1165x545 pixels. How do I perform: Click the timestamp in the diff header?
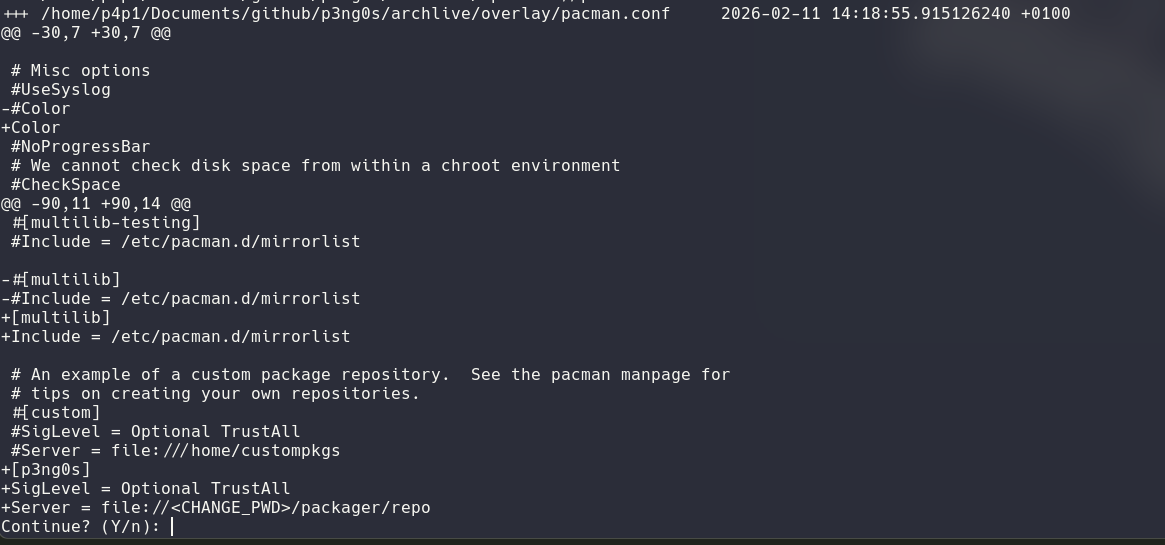tap(895, 14)
